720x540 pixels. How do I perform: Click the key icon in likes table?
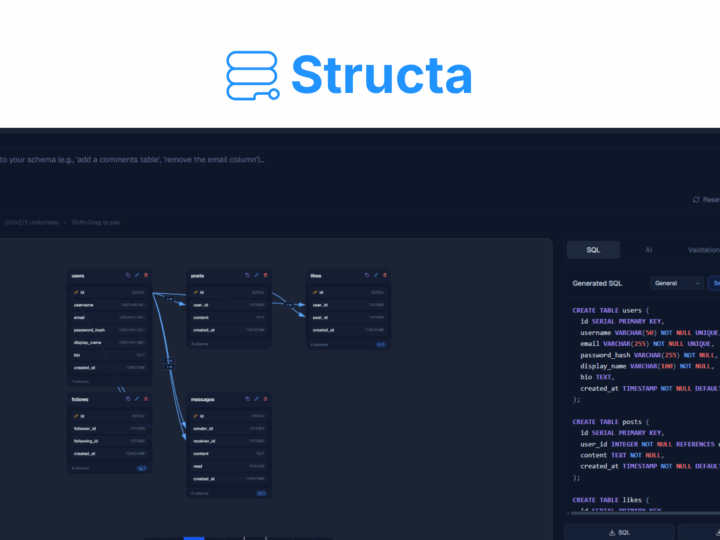315,292
